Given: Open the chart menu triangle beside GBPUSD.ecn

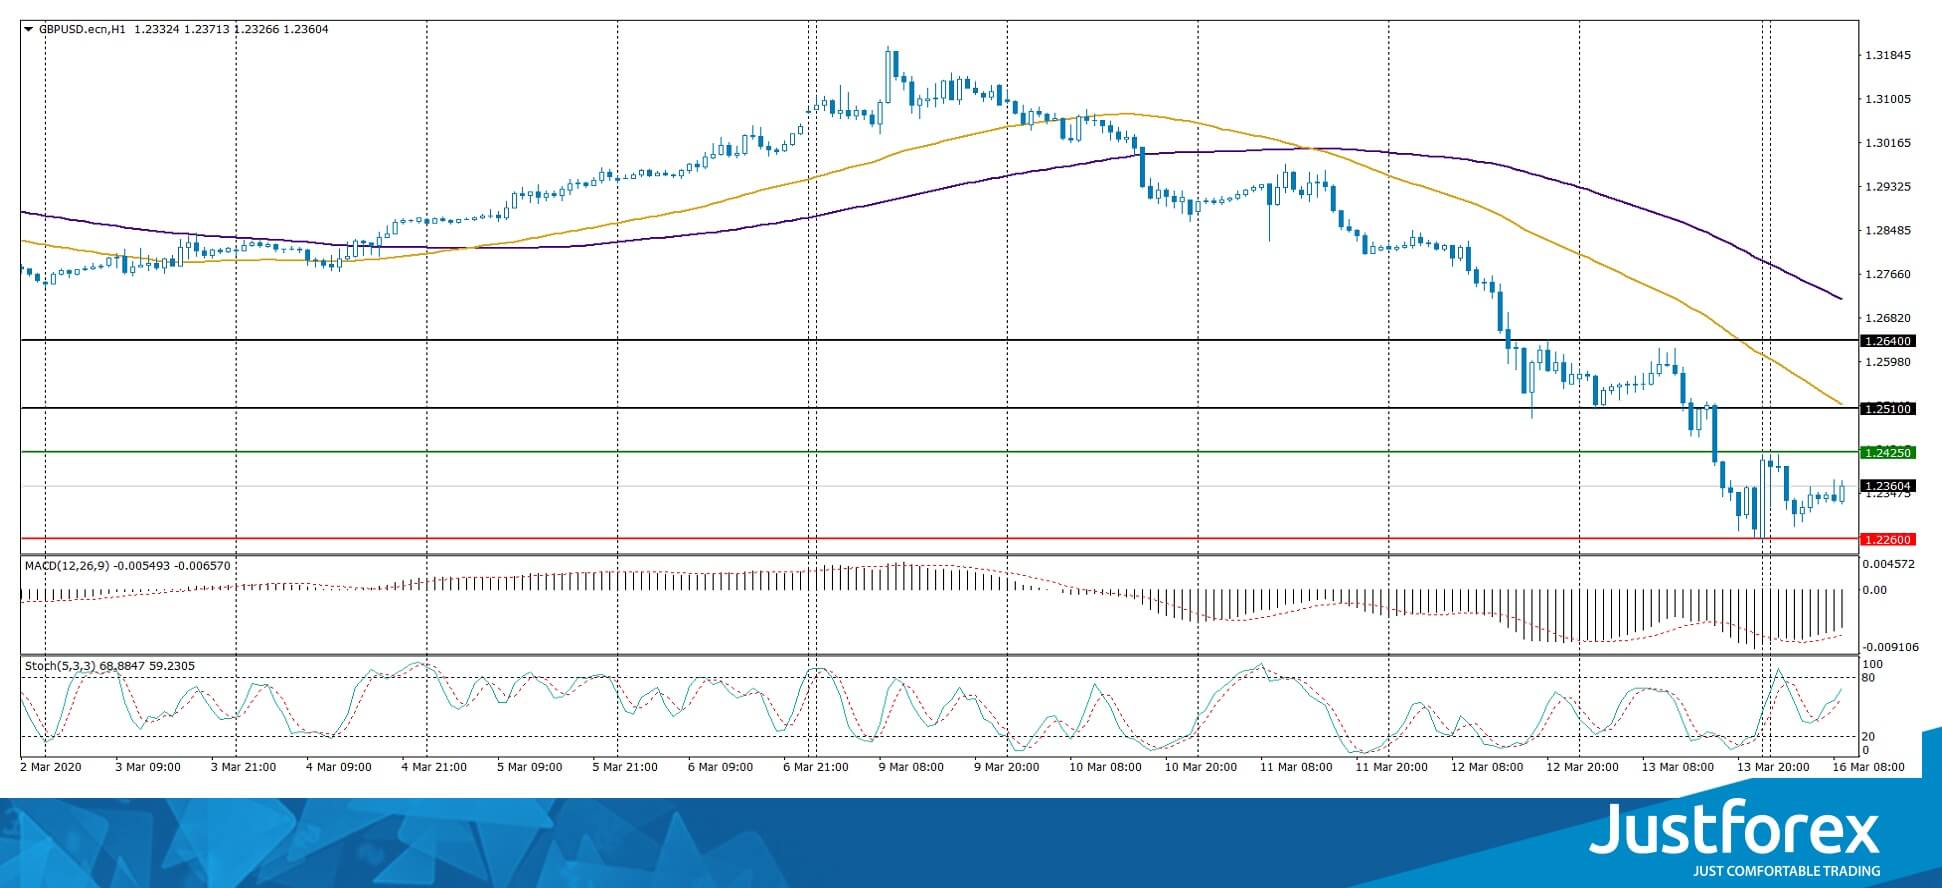Looking at the screenshot, I should 28,30.
